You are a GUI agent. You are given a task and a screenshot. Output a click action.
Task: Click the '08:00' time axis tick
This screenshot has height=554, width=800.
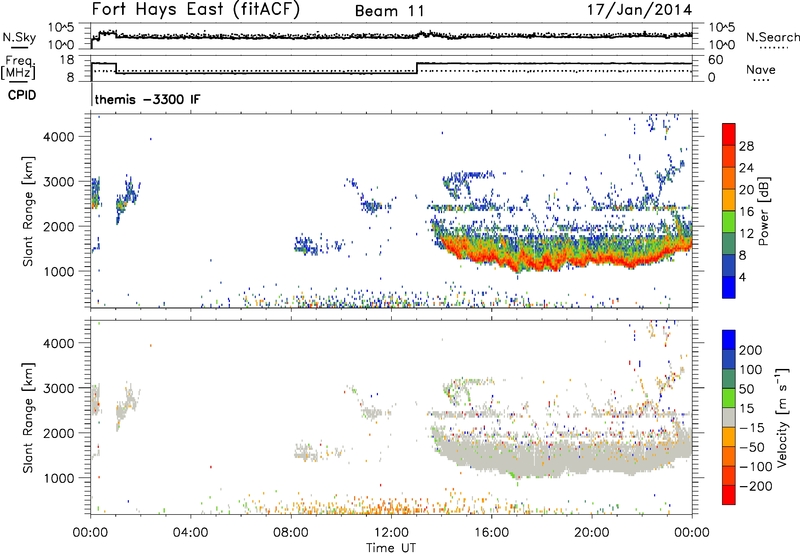[291, 533]
